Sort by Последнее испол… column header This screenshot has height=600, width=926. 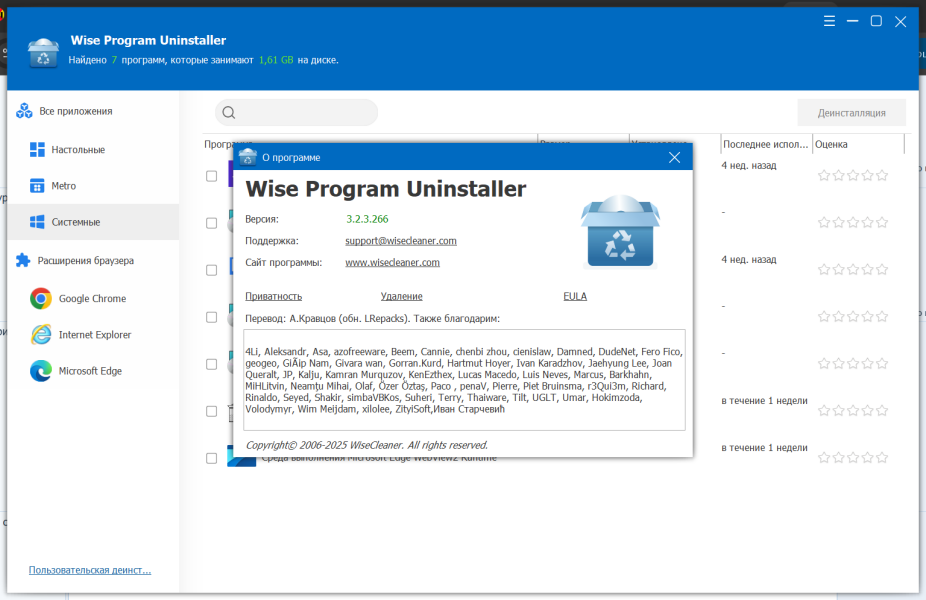[765, 144]
